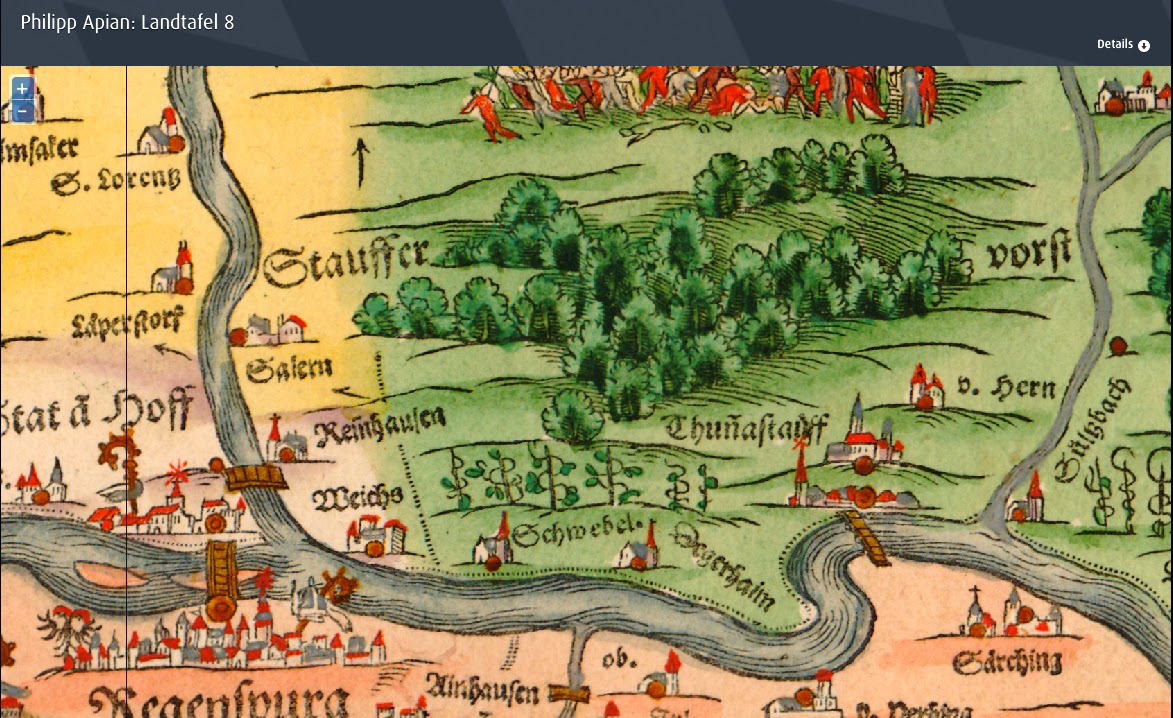Expand the Details panel
This screenshot has width=1173, height=718.
click(x=1123, y=45)
